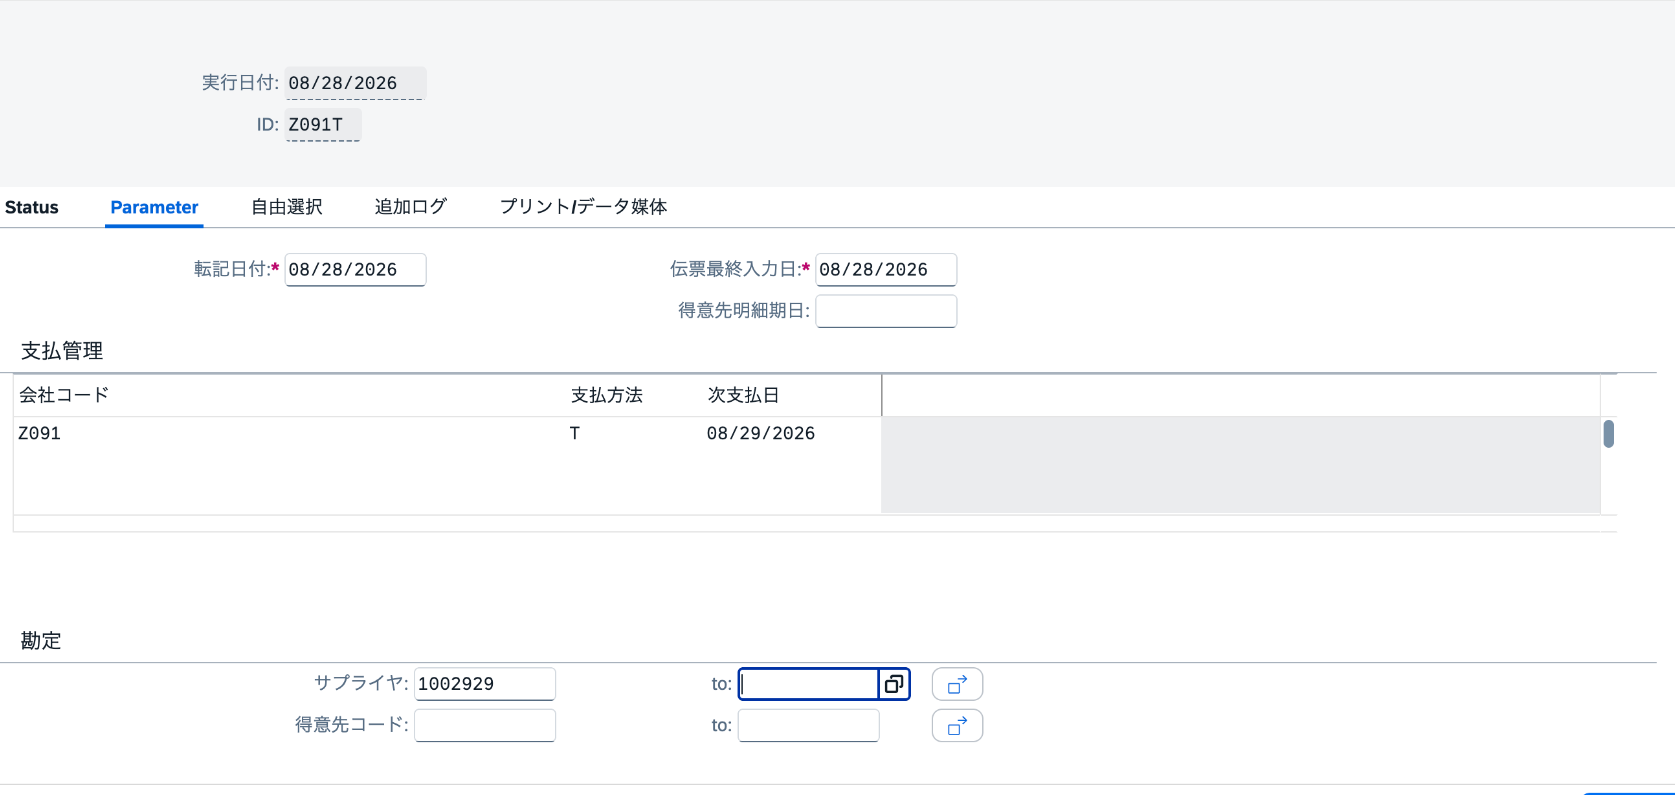Open the プリント/データ媒体 tab
This screenshot has width=1675, height=795.
(583, 207)
